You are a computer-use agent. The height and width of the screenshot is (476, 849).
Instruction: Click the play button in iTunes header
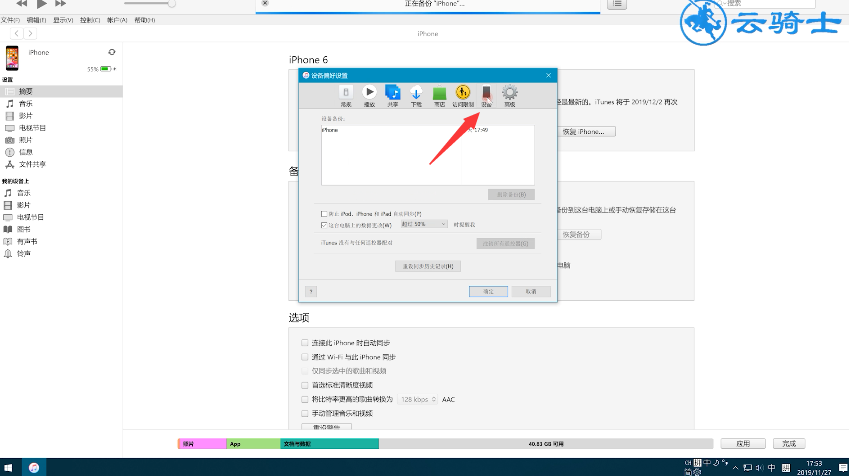(x=42, y=3)
